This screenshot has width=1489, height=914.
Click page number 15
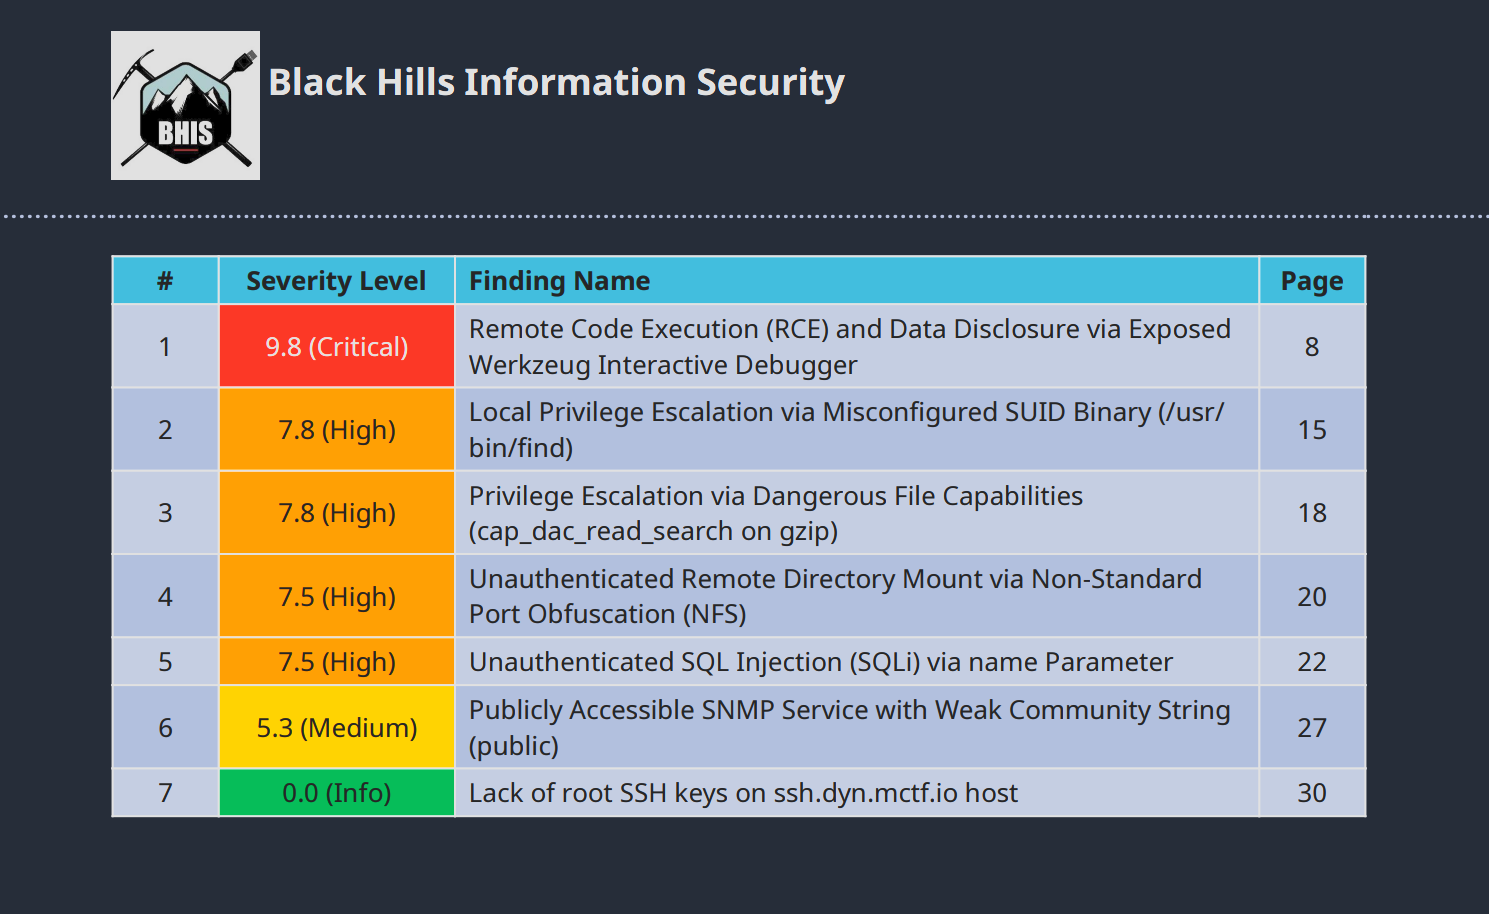1312,430
